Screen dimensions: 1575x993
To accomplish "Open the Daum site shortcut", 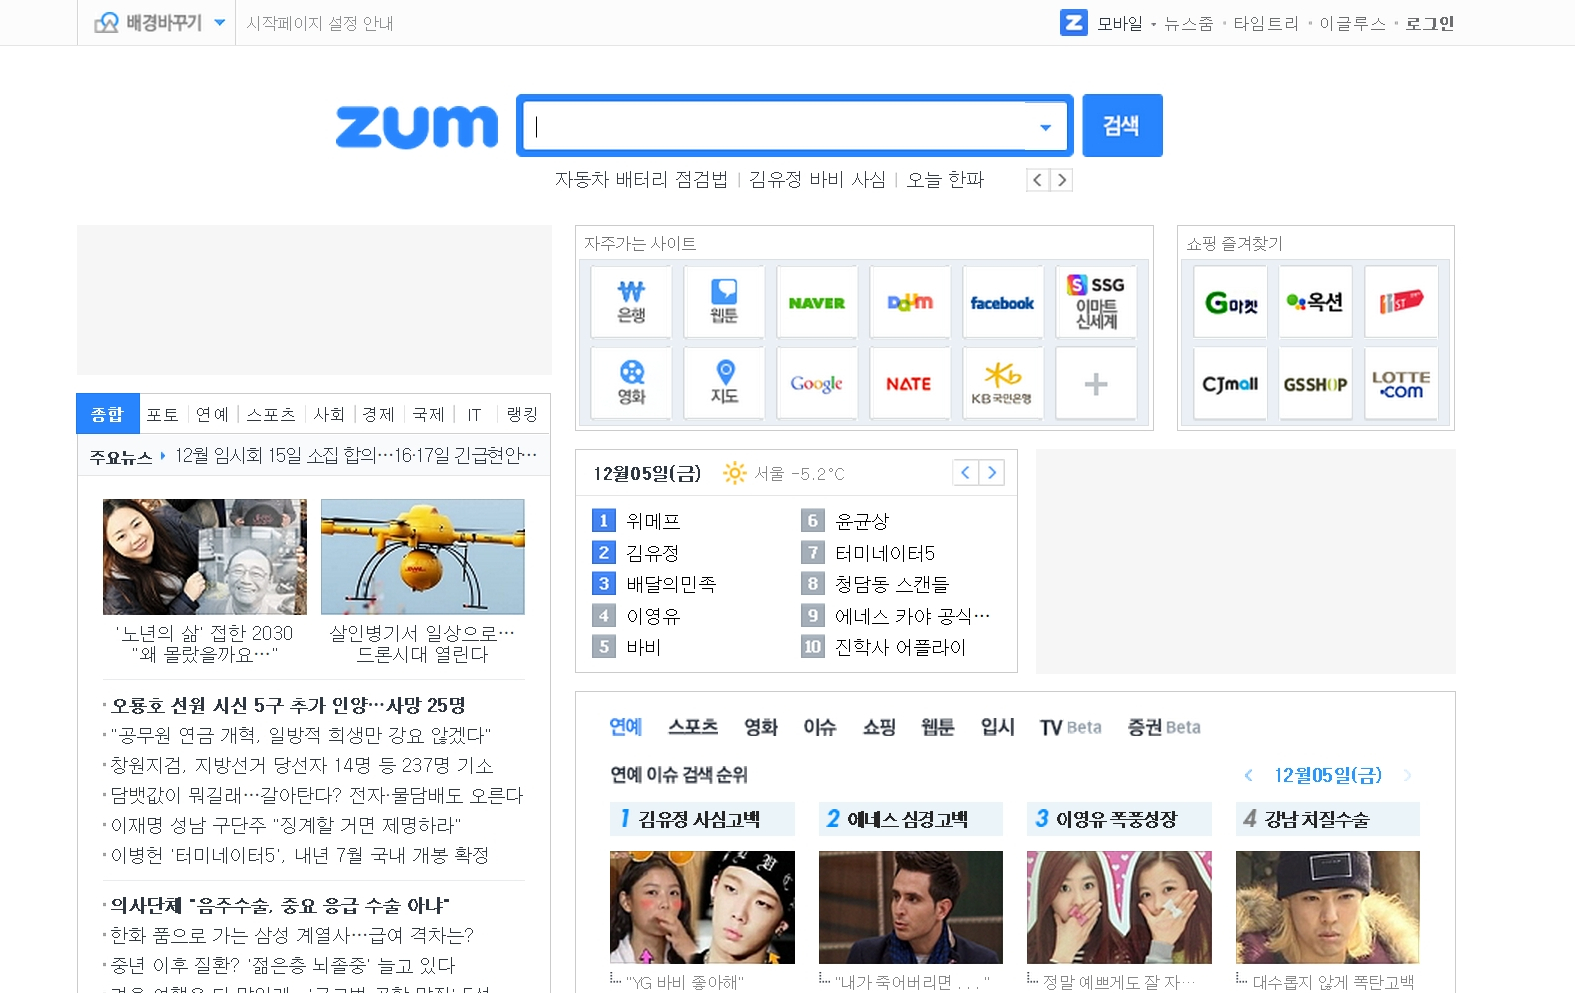I will [x=910, y=302].
